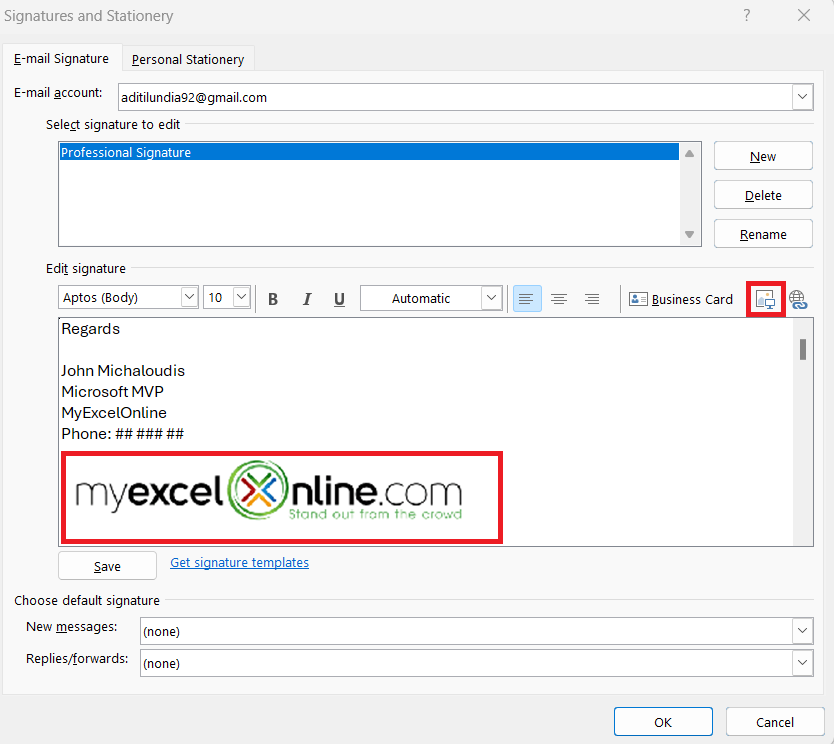This screenshot has width=834, height=744.
Task: Toggle Bold formatting in signature editor
Action: pyautogui.click(x=273, y=299)
